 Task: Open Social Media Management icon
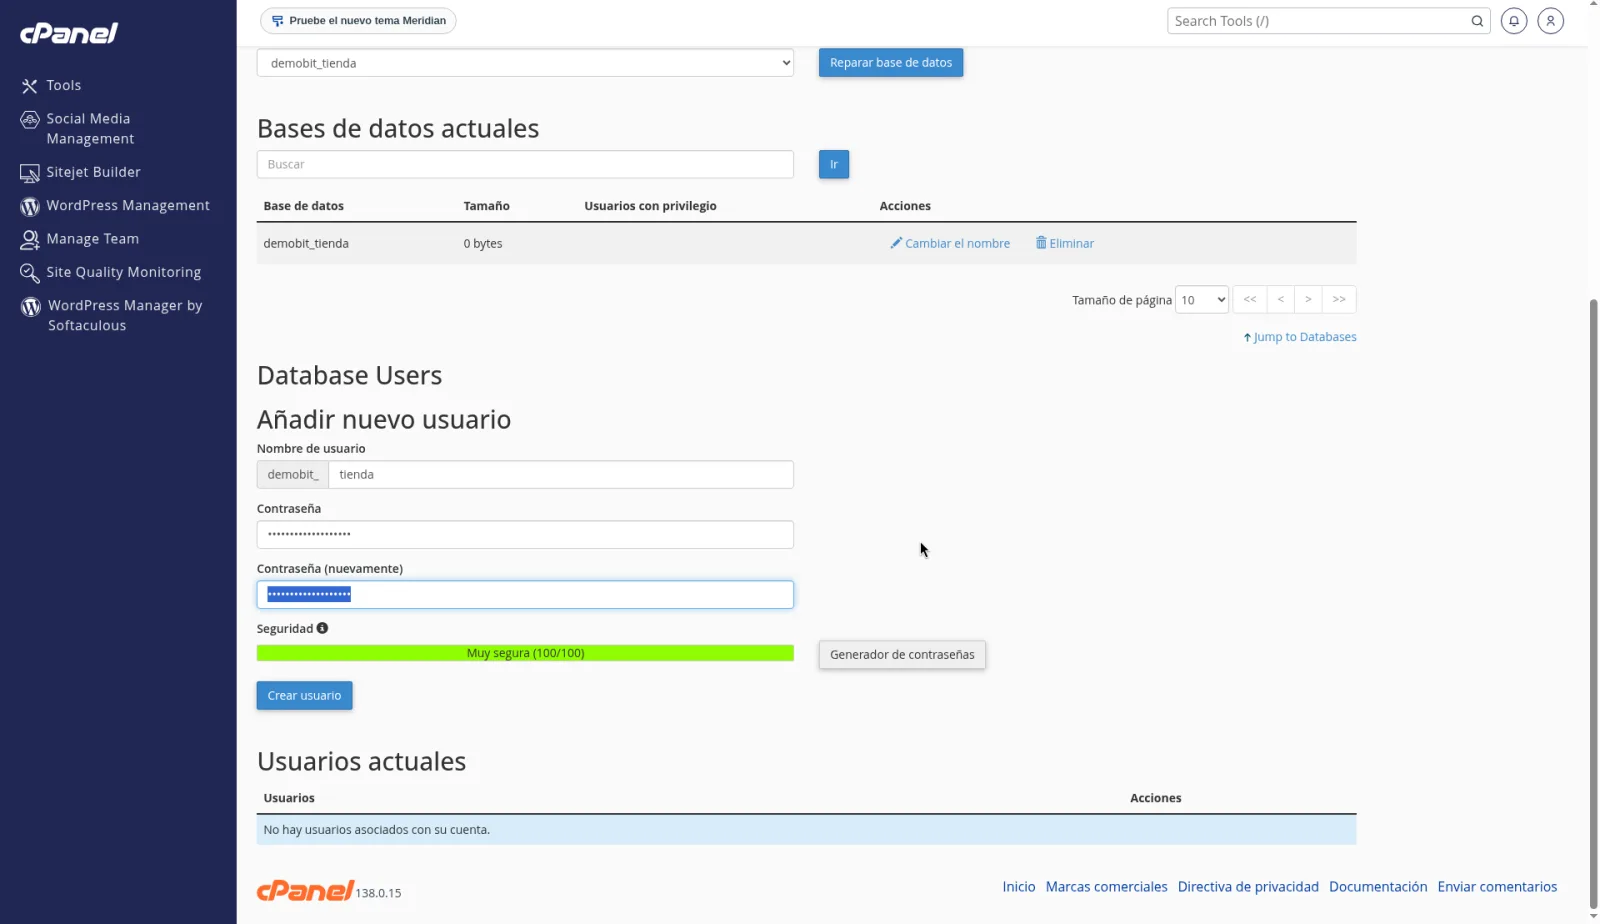(29, 120)
